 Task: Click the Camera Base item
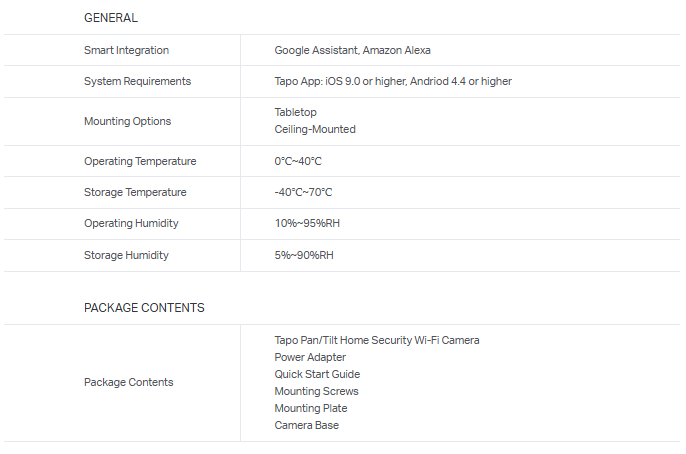(306, 425)
